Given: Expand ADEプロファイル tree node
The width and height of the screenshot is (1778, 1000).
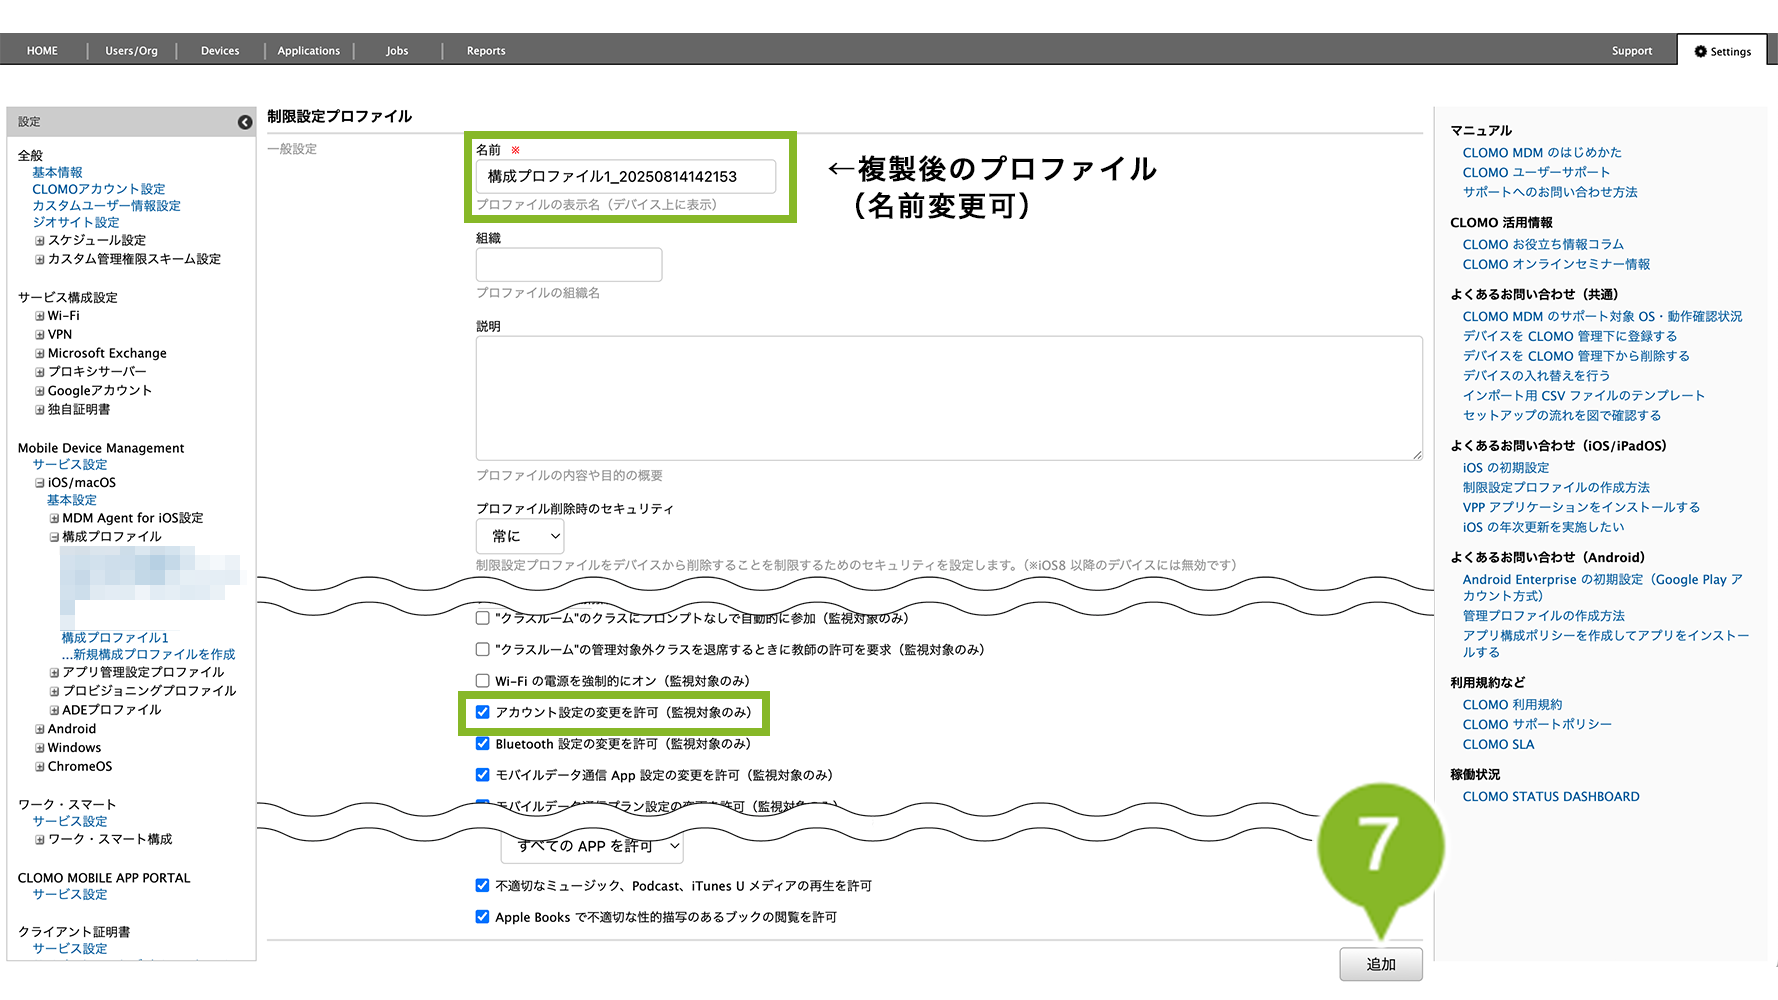Looking at the screenshot, I should (55, 711).
